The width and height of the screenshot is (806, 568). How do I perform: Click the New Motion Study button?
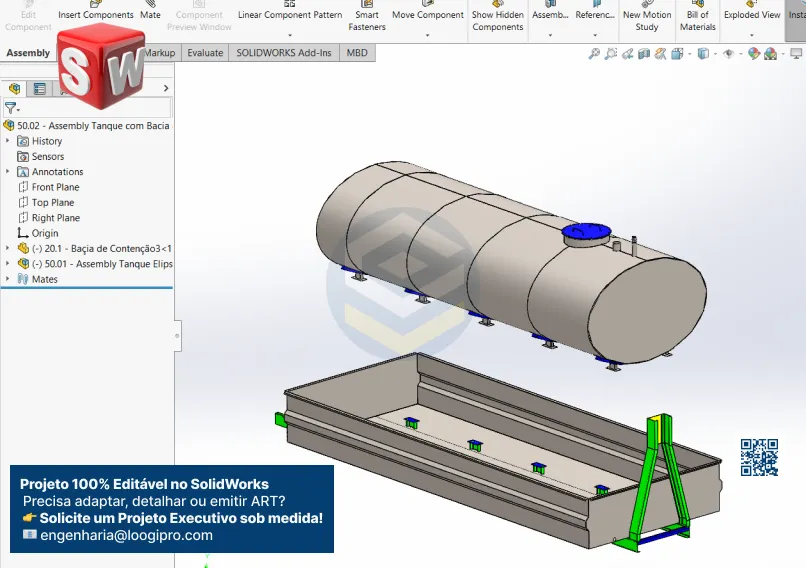pyautogui.click(x=646, y=20)
